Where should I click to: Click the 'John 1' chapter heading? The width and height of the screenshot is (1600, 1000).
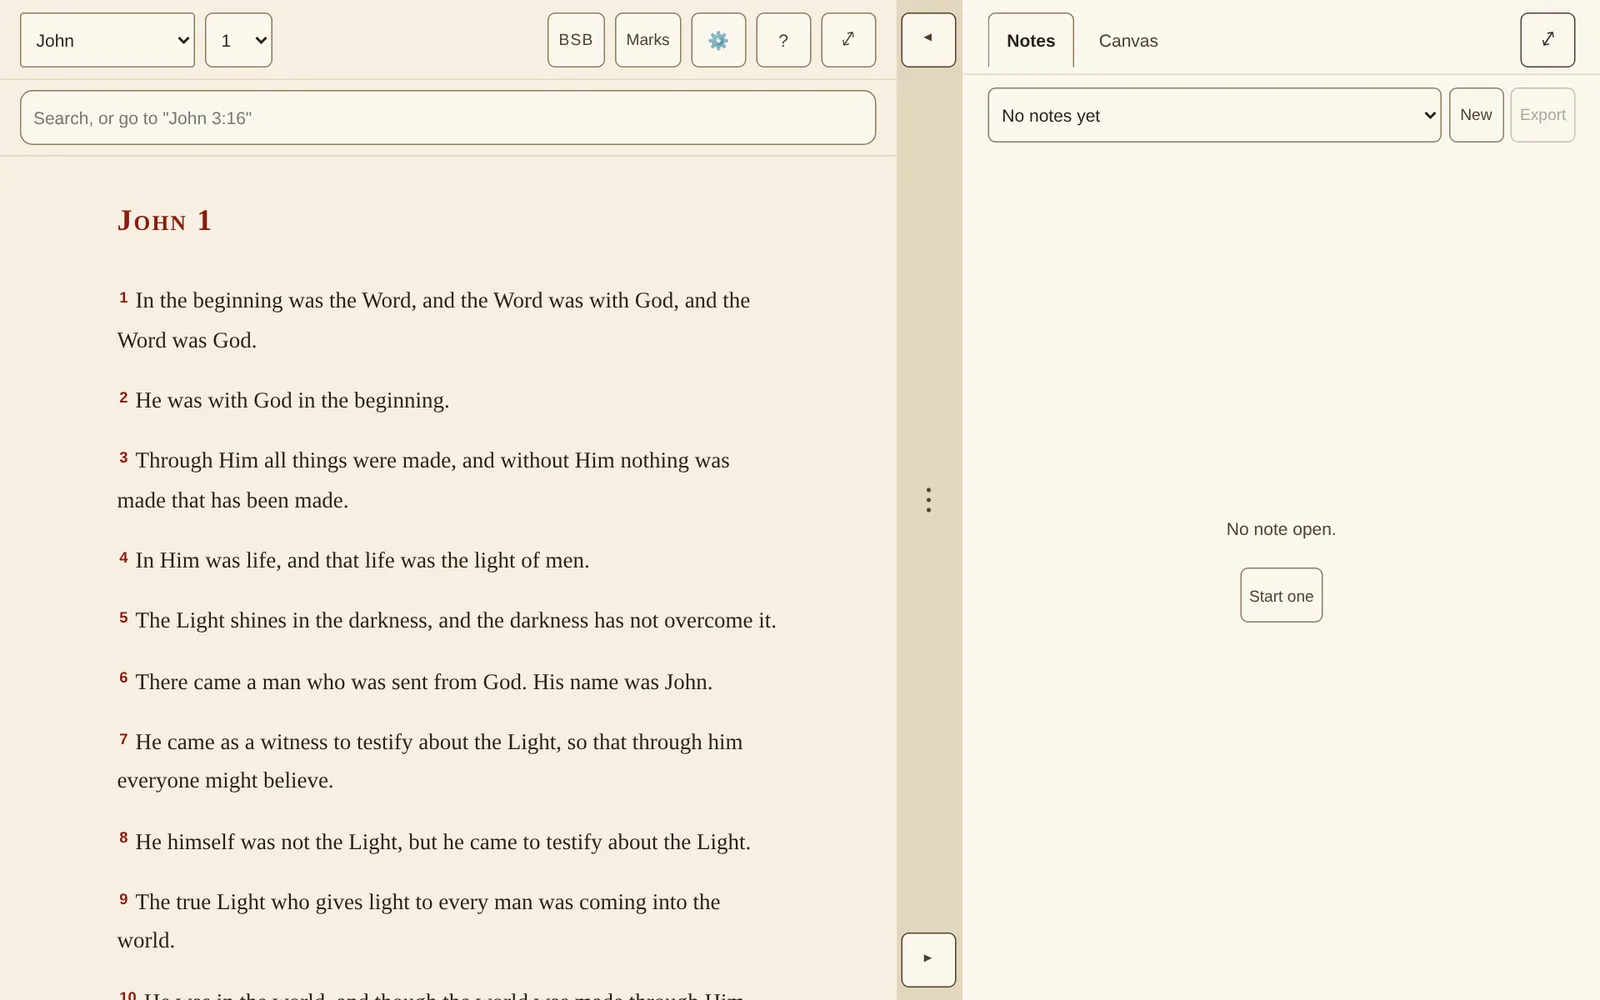pyautogui.click(x=165, y=220)
